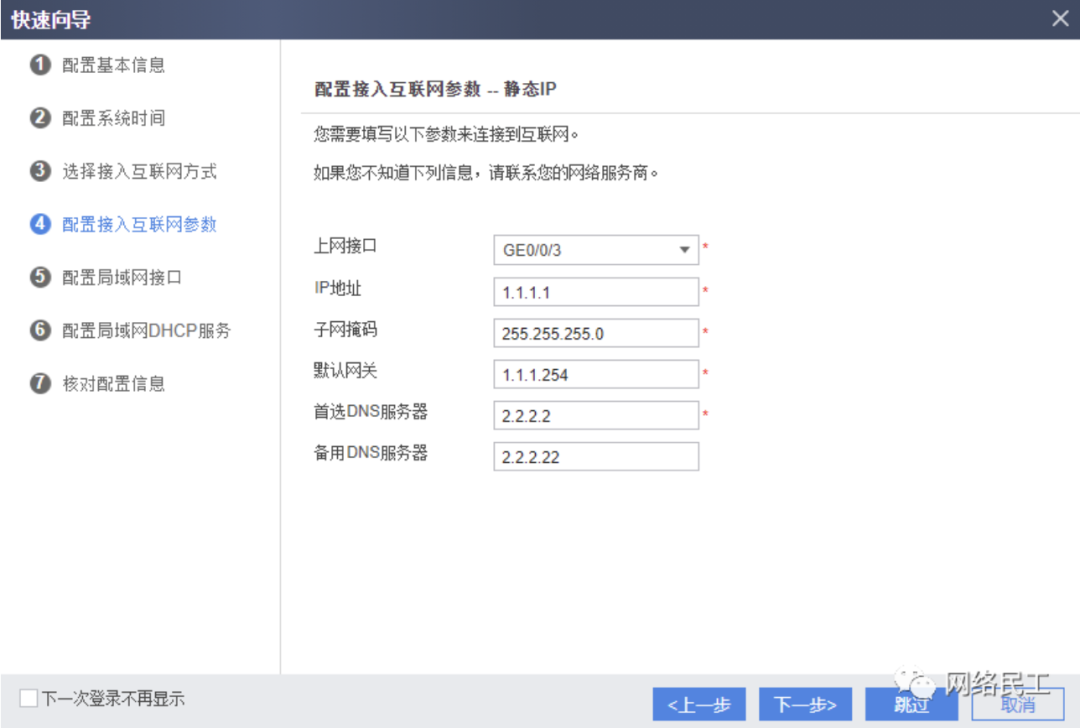Click the 配置接入互联网参数 -- 静态IP heading
This screenshot has width=1080, height=728.
click(435, 89)
